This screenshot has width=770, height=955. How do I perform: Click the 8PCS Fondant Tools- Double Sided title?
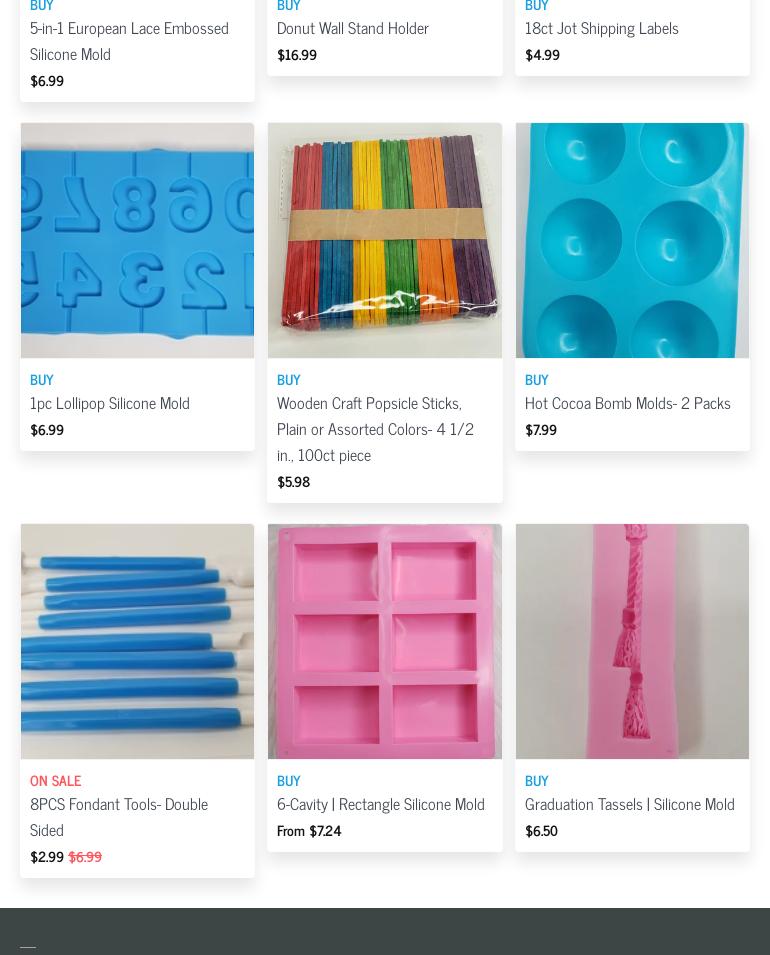point(119,817)
